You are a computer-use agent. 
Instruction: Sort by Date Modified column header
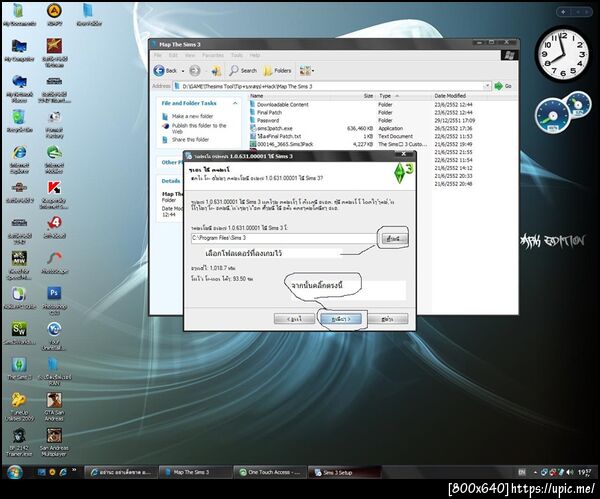point(450,96)
